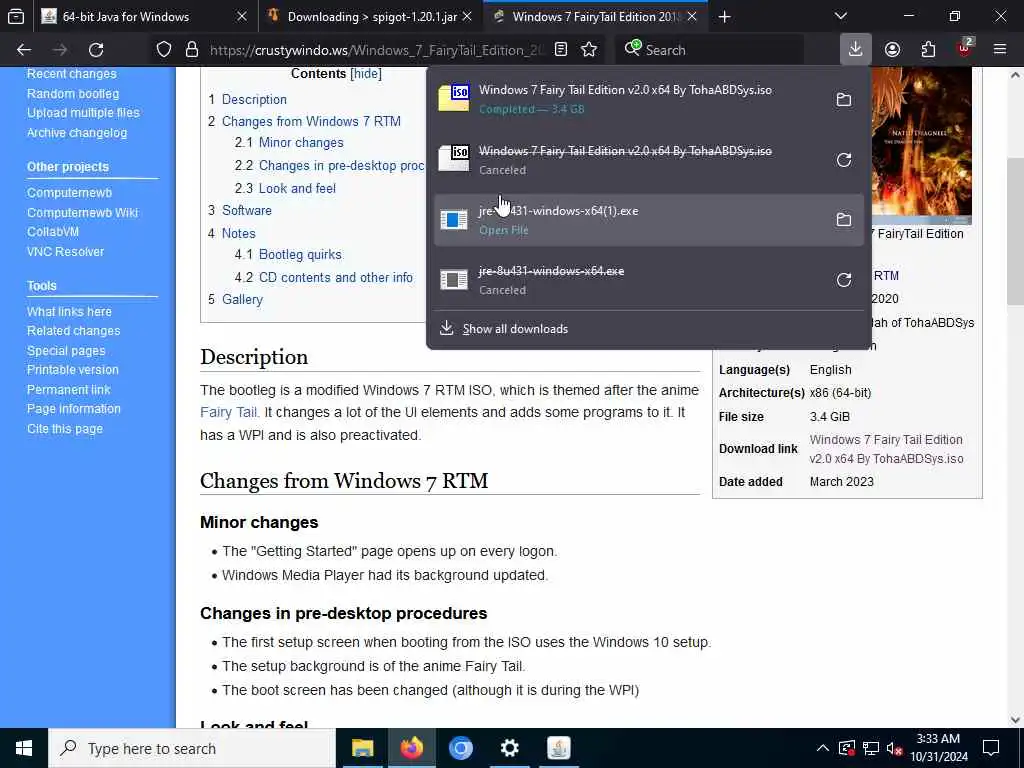
Task: Go to 2.1 Minor changes entry
Action: (x=289, y=142)
